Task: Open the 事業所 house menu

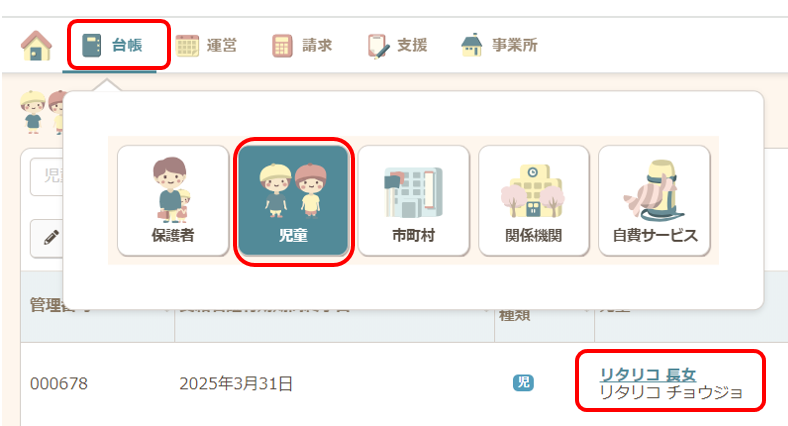Action: point(499,45)
